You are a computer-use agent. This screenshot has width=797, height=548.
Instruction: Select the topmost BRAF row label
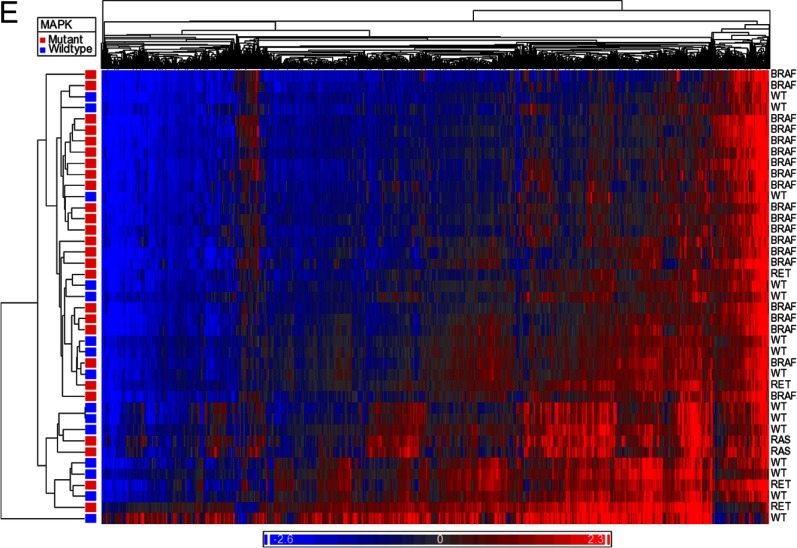coord(783,74)
